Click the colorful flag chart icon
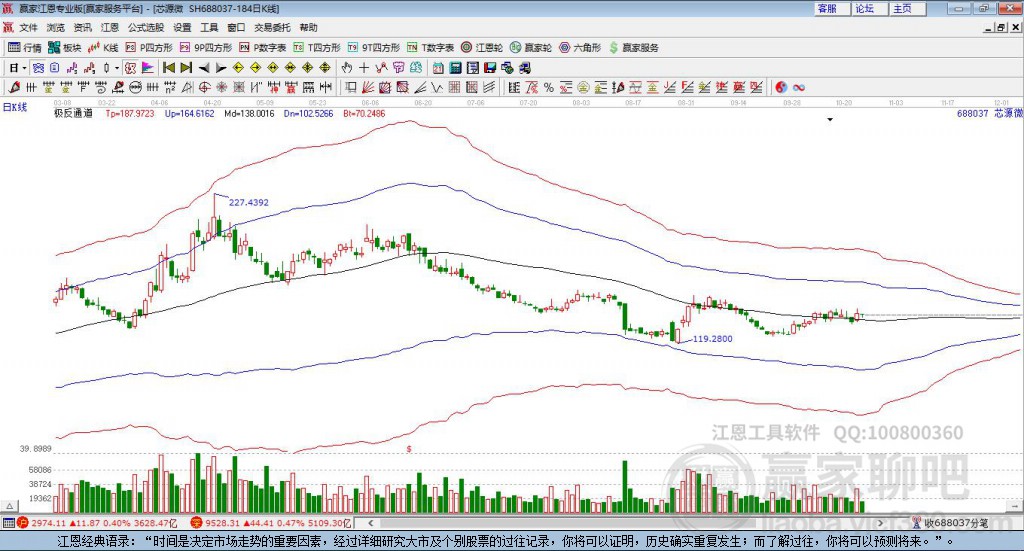Screen dimensions: 1024x551 [x=148, y=68]
